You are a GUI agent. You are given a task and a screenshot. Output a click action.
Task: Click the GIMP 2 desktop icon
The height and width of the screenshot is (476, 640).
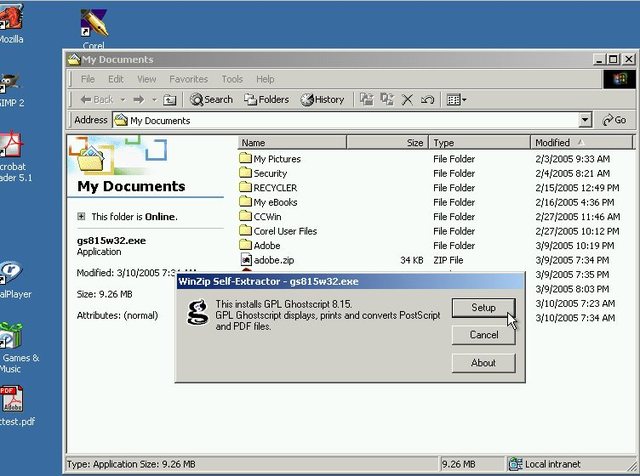tap(11, 91)
